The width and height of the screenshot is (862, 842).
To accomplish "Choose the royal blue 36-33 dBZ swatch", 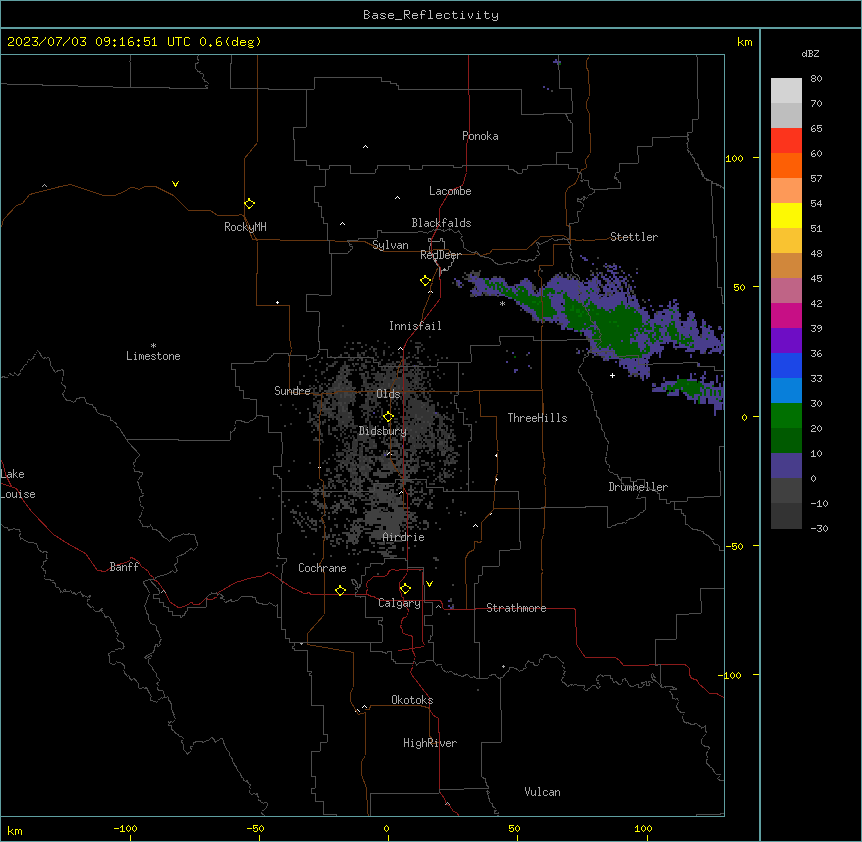I will pyautogui.click(x=786, y=365).
